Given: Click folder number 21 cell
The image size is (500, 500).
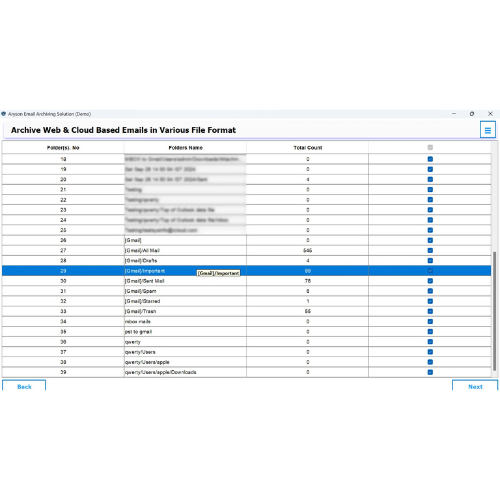Looking at the screenshot, I should pos(63,189).
